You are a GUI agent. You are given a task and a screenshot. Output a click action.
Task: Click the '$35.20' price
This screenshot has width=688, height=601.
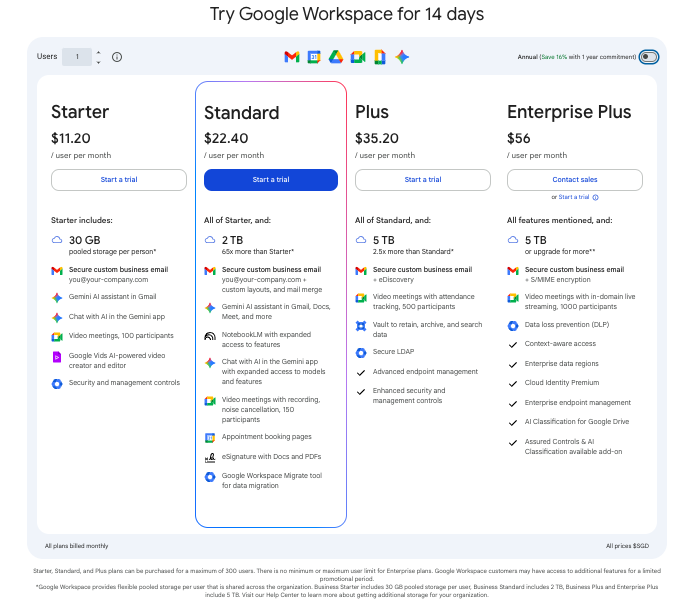377,138
